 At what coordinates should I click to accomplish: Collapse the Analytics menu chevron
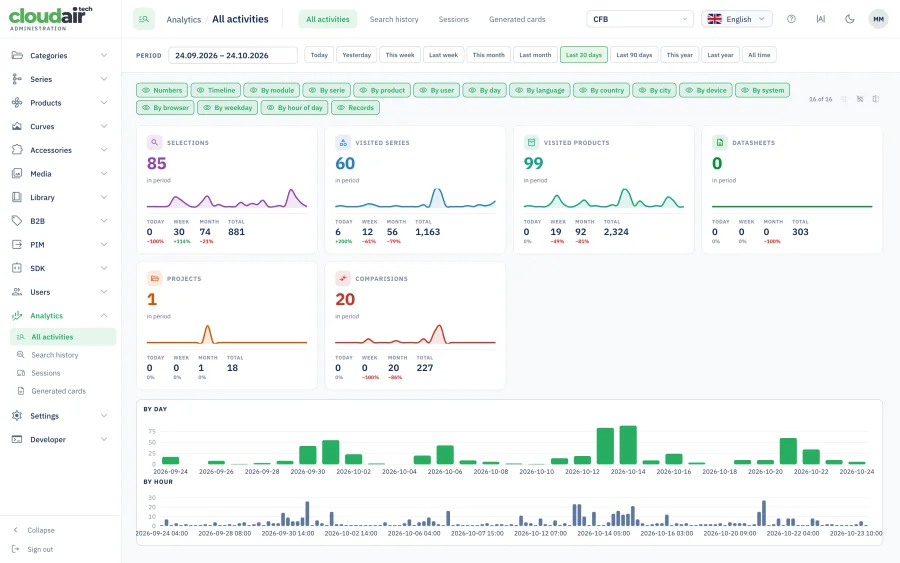coord(104,315)
